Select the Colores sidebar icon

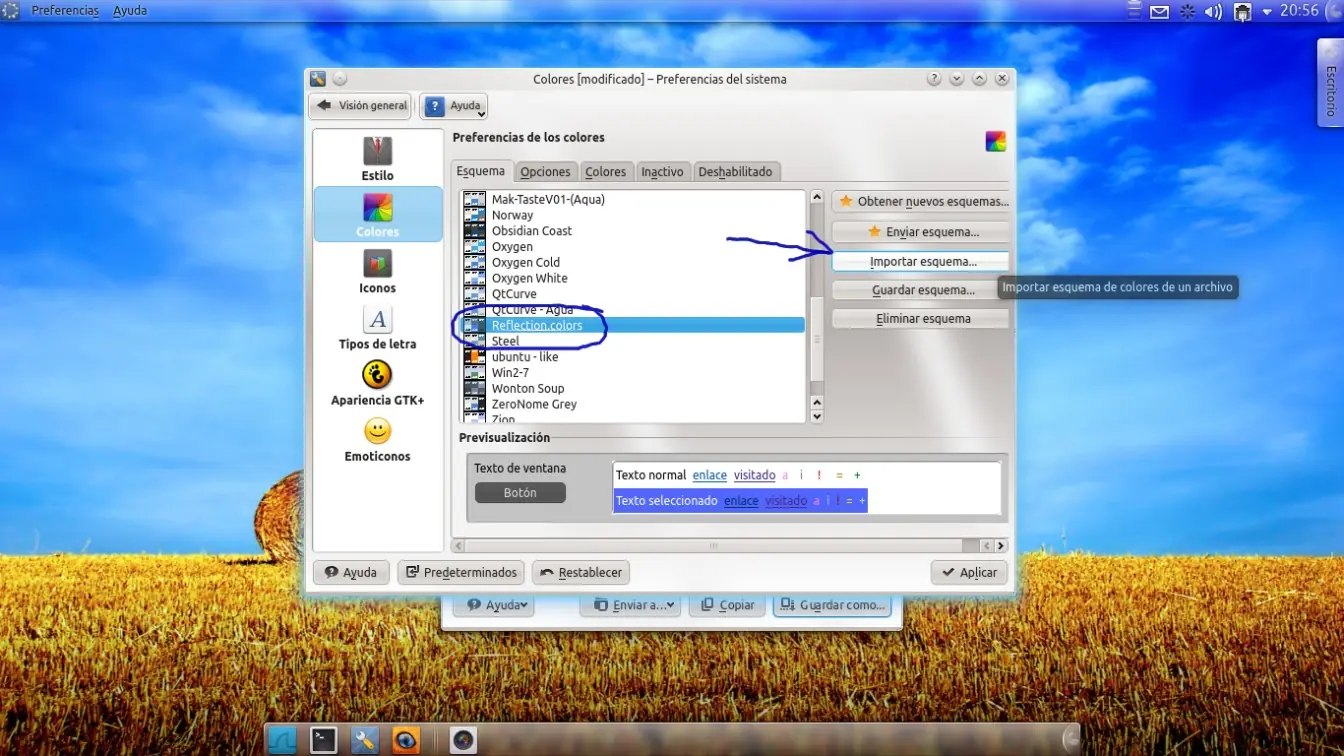pos(377,214)
